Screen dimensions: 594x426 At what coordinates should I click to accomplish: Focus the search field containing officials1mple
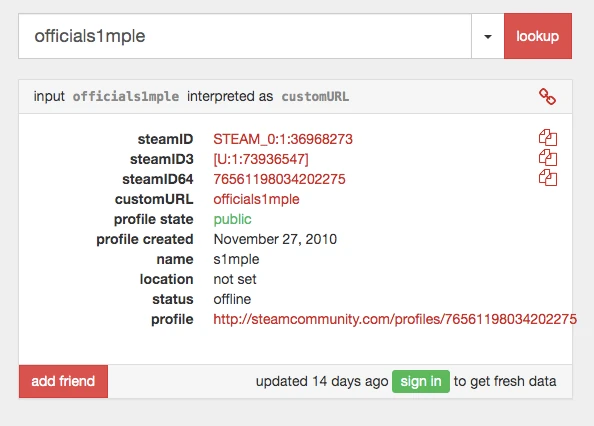pyautogui.click(x=245, y=36)
